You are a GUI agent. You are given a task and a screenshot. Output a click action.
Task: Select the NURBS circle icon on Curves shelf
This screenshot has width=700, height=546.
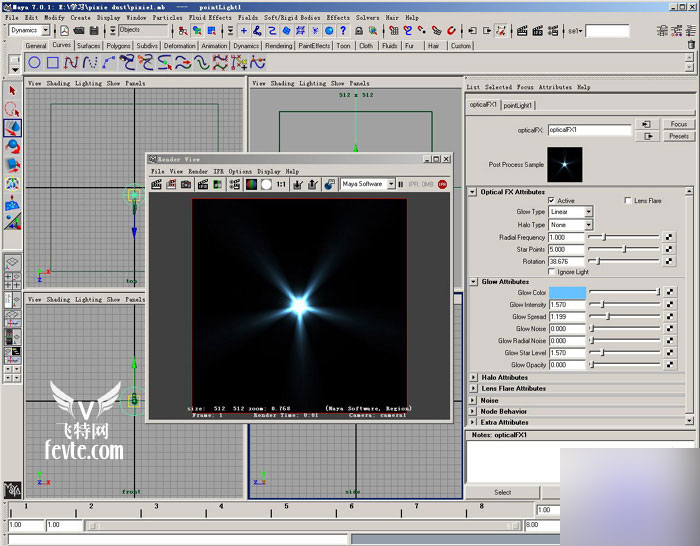click(x=34, y=62)
